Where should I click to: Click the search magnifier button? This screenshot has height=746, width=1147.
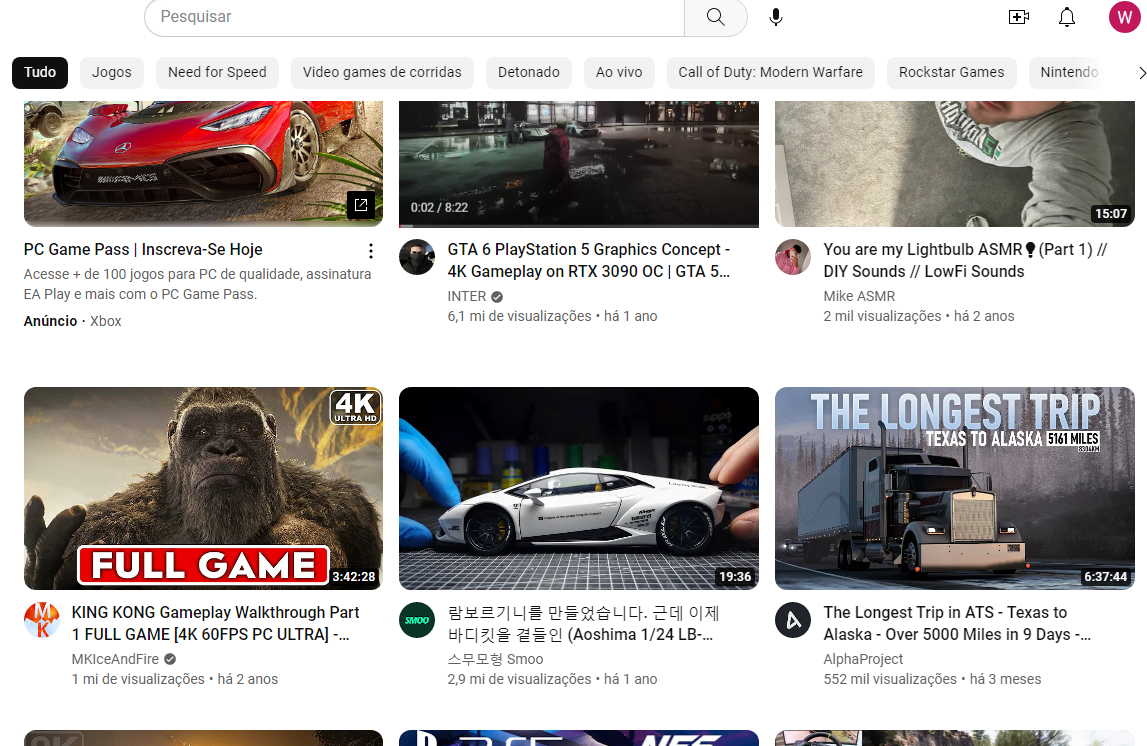(715, 17)
